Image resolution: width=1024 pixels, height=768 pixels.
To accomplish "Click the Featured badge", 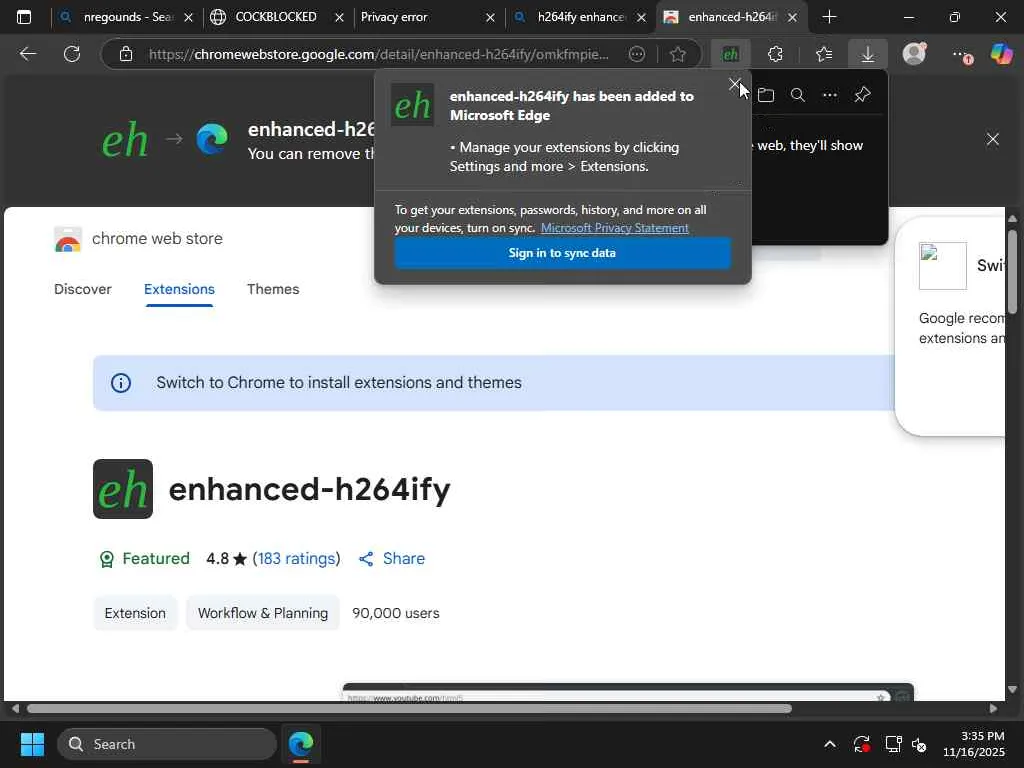I will (x=144, y=559).
